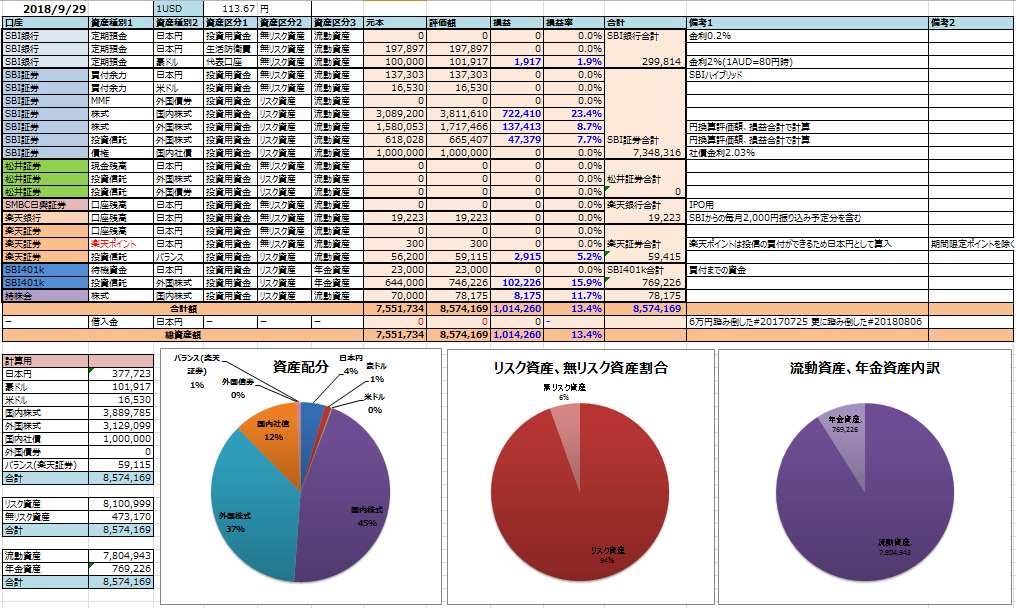This screenshot has height=608, width=1016.
Task: Click the 23.4% profit rate cell
Action: pos(573,113)
